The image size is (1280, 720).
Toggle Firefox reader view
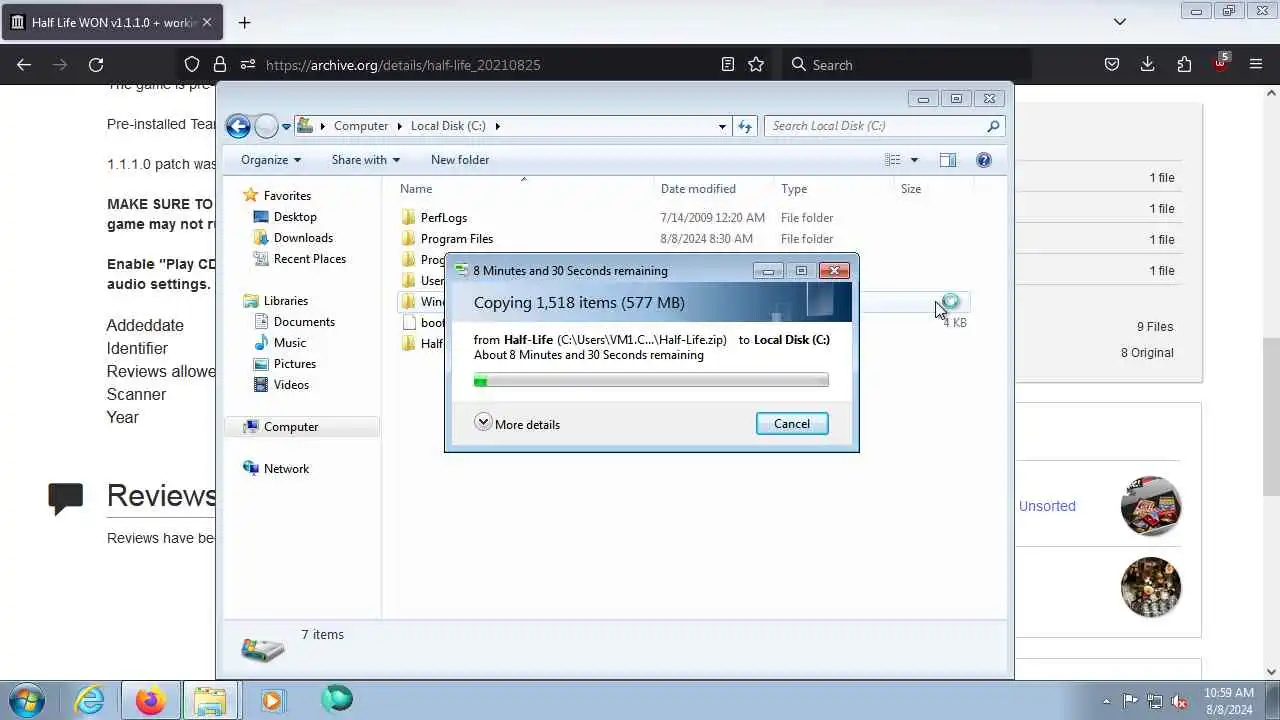[x=728, y=64]
